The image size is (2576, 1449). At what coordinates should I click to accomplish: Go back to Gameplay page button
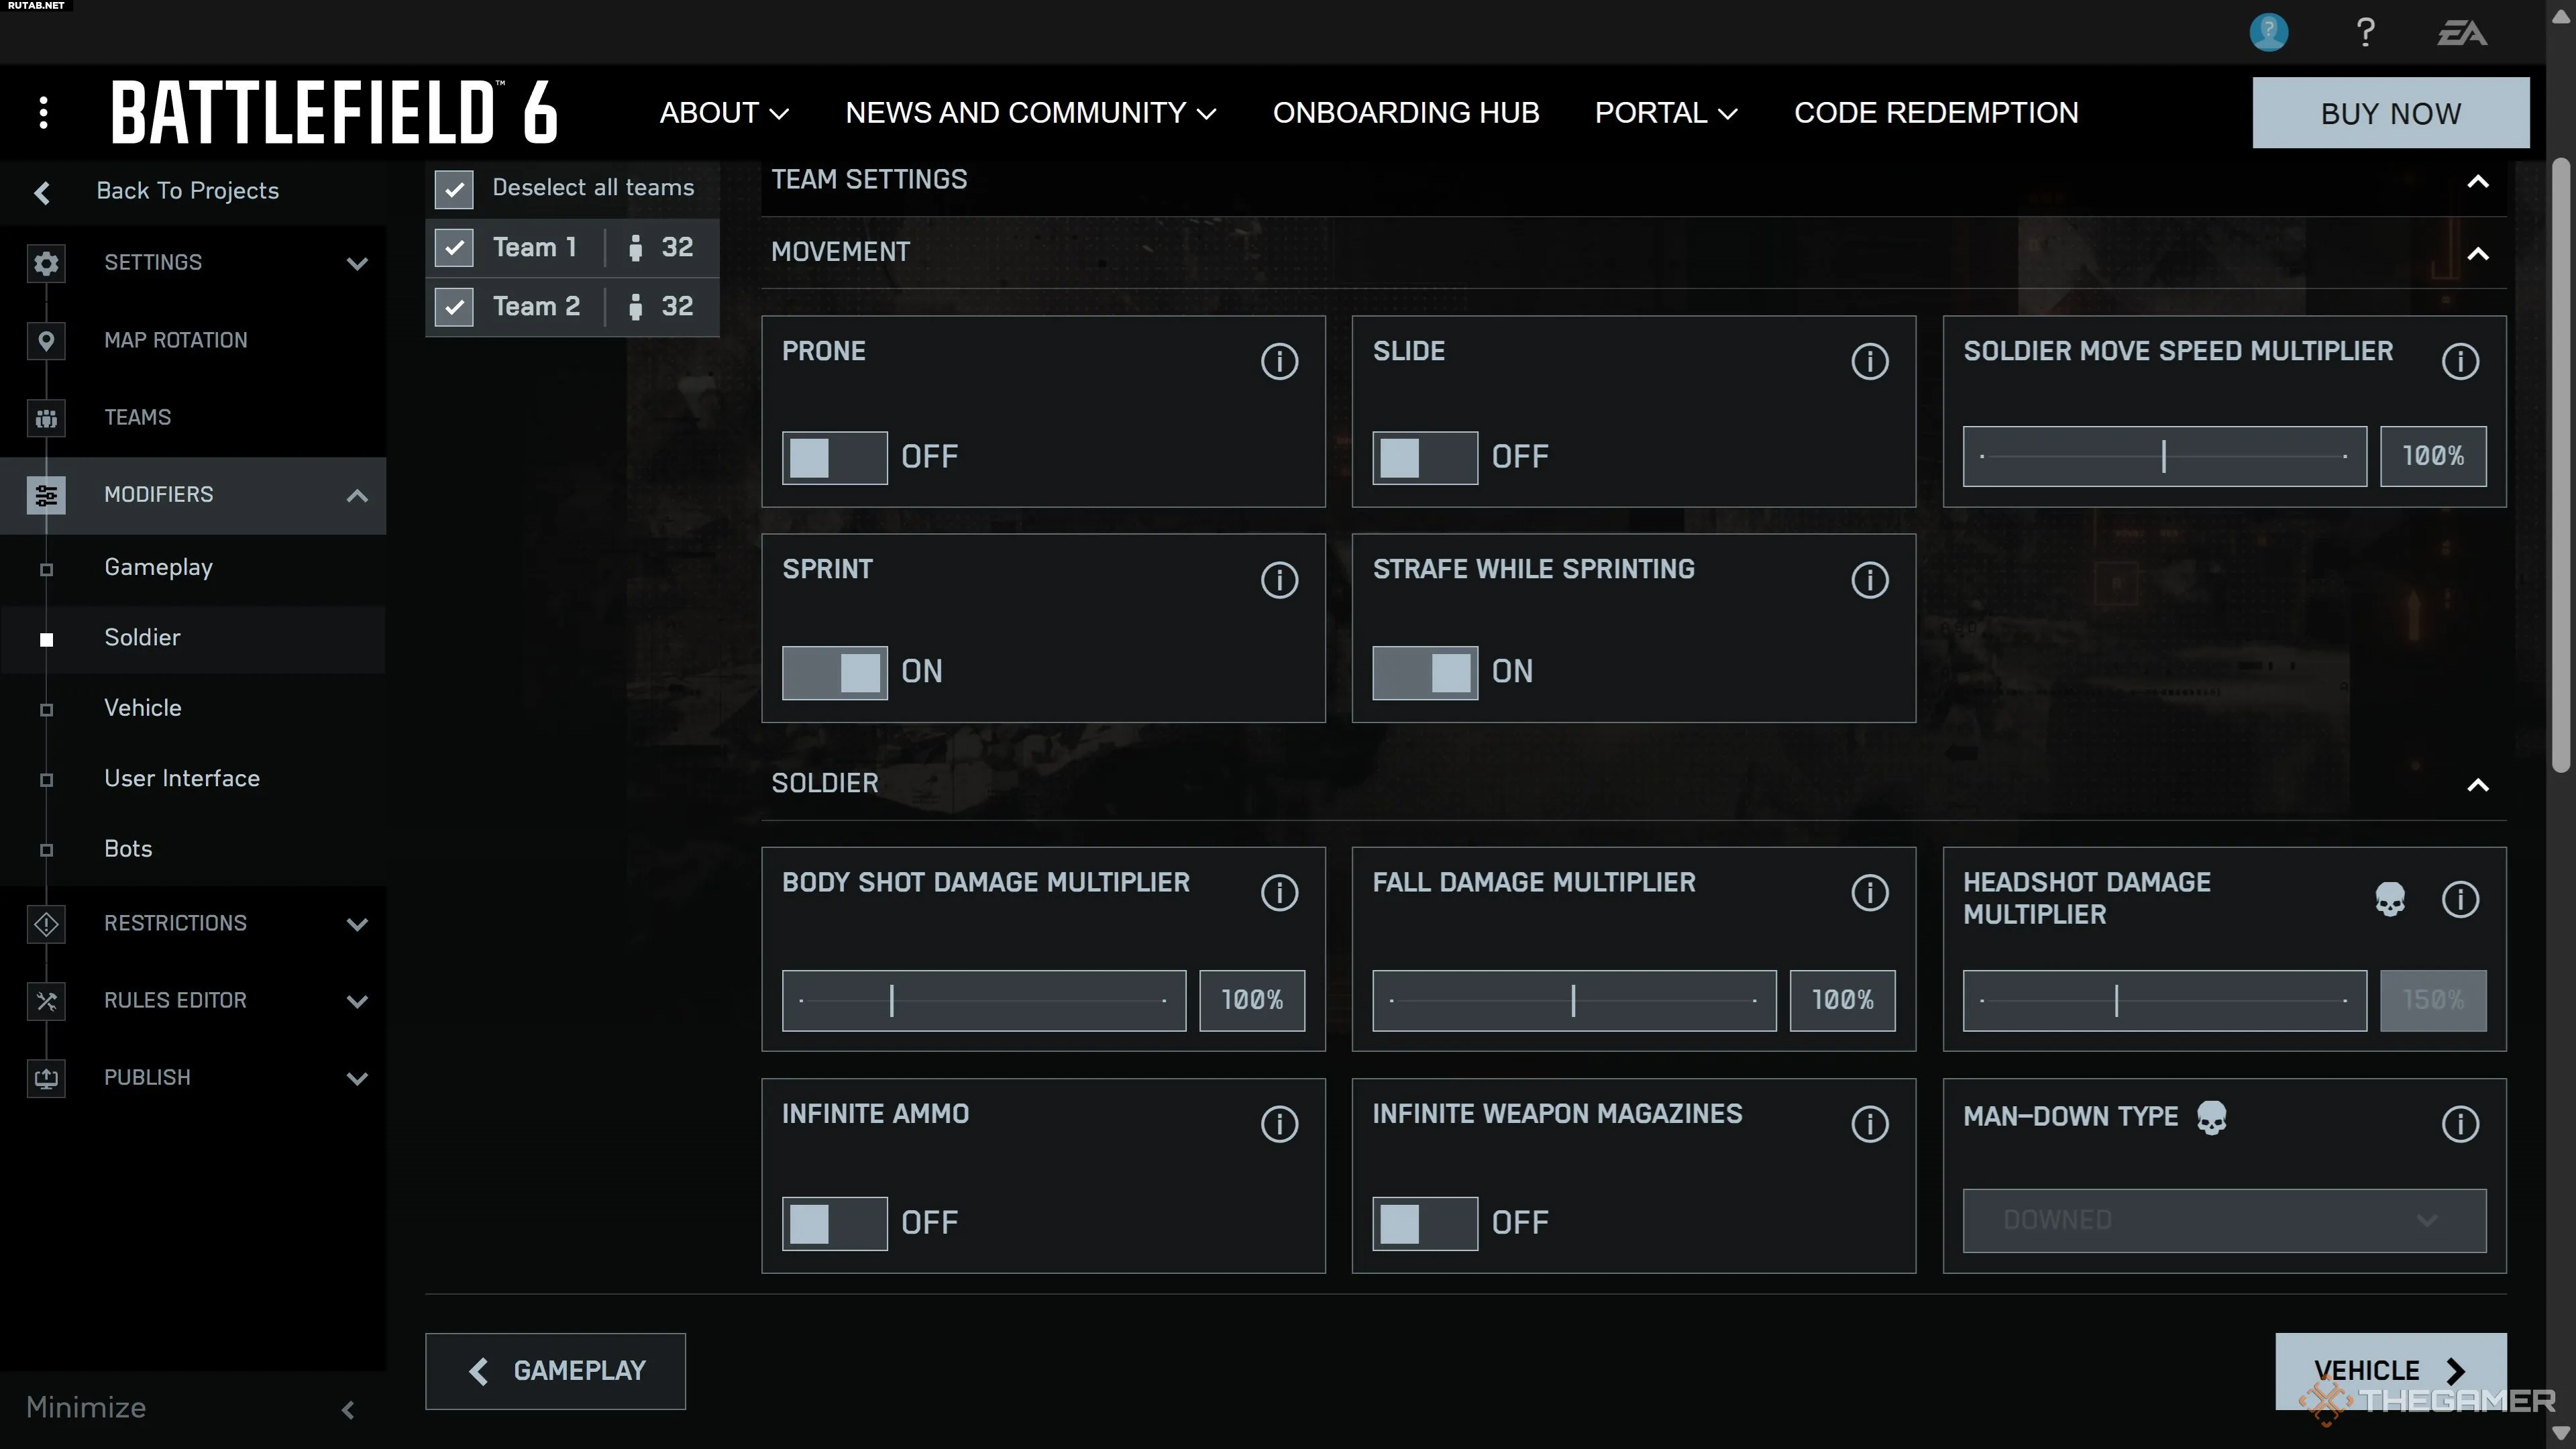(x=556, y=1371)
